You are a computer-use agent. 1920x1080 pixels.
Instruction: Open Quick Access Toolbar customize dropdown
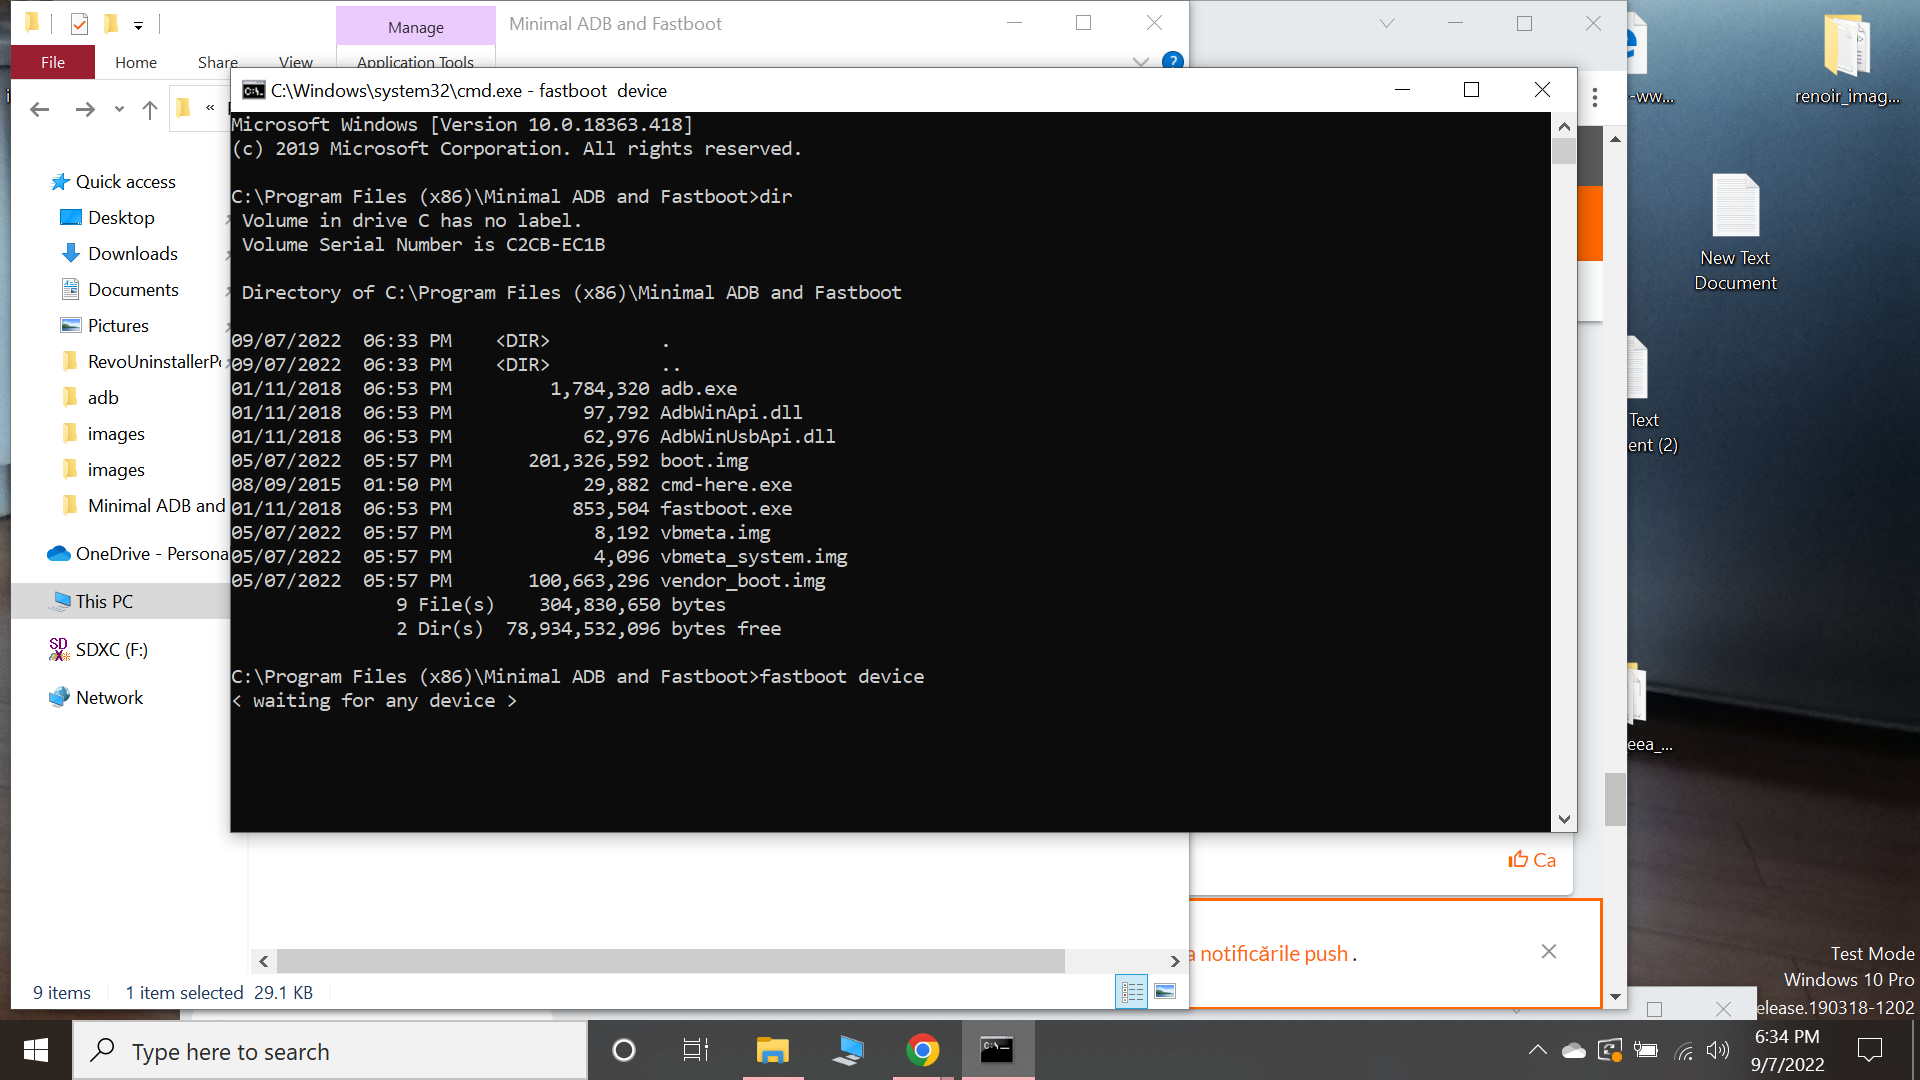pos(138,24)
